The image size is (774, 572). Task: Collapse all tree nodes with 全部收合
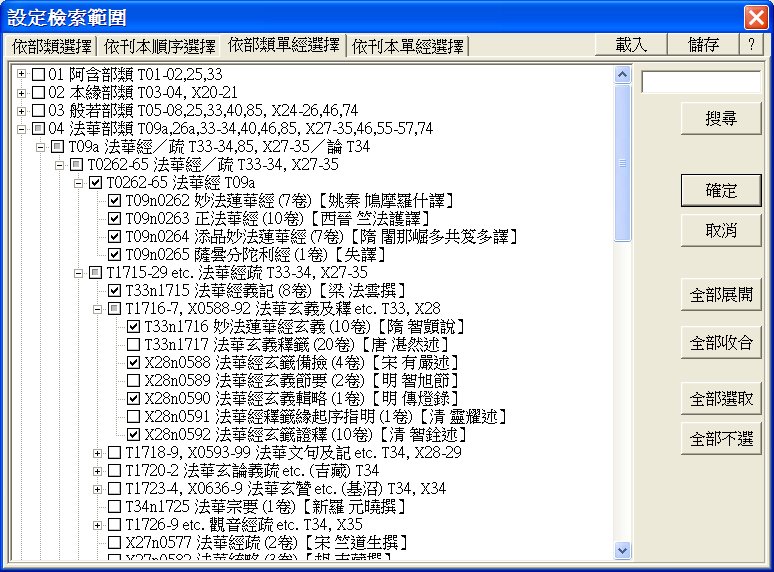coord(720,343)
